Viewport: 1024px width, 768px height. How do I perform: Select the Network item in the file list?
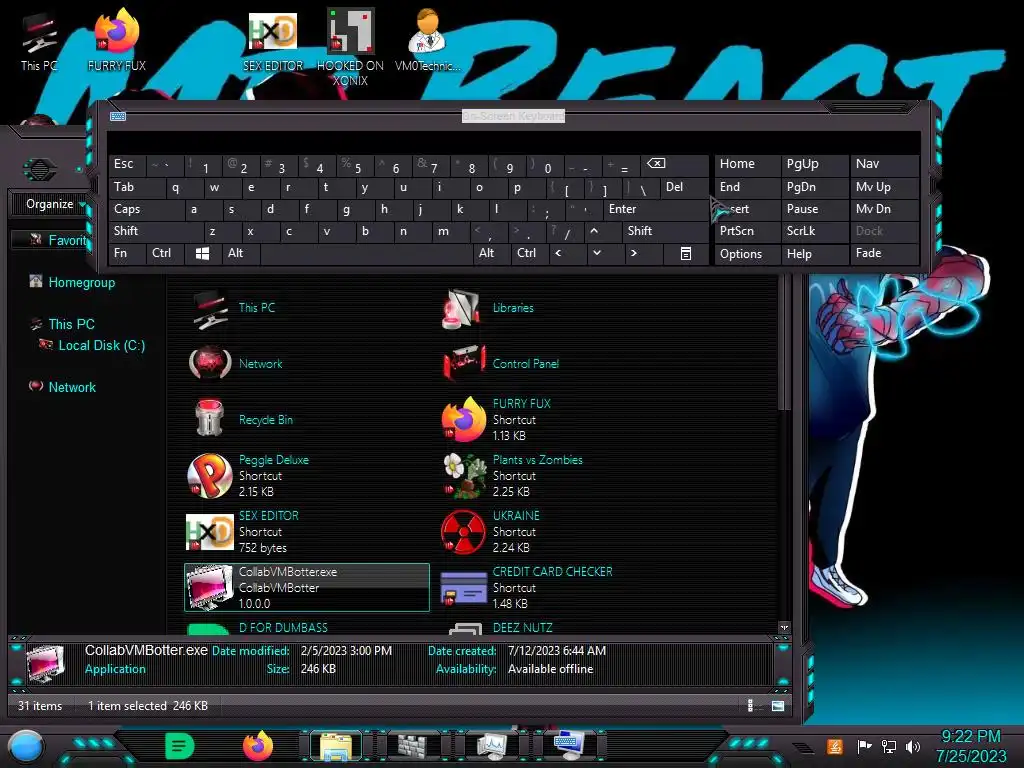coord(236,364)
